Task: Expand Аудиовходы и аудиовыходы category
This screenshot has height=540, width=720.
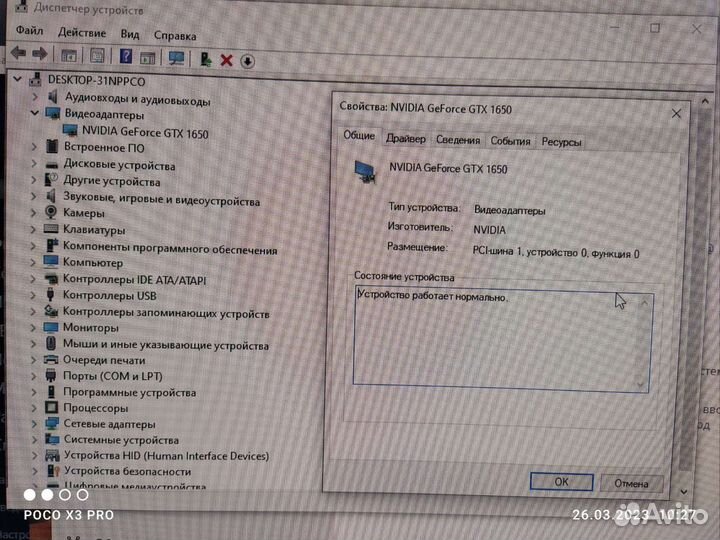Action: [x=35, y=96]
